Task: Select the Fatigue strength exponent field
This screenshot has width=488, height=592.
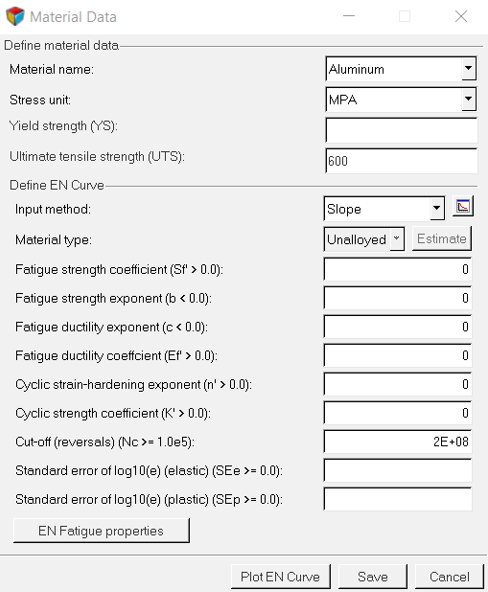Action: pos(397,298)
